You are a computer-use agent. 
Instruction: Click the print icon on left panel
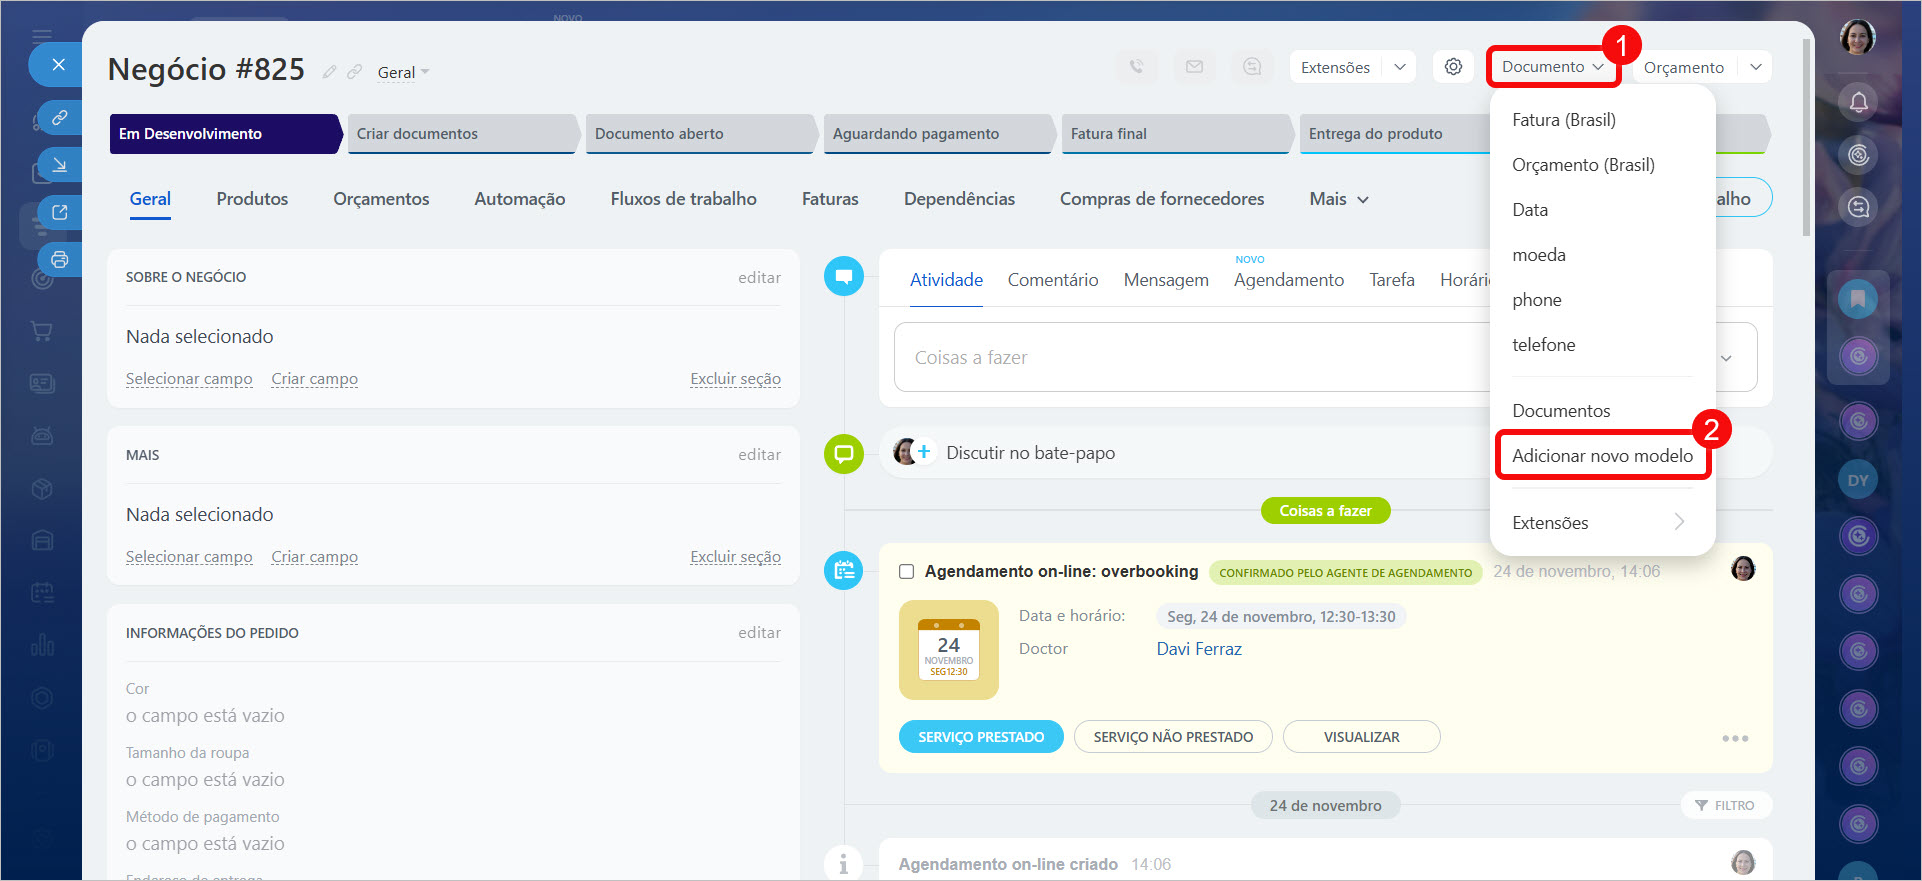click(x=60, y=260)
